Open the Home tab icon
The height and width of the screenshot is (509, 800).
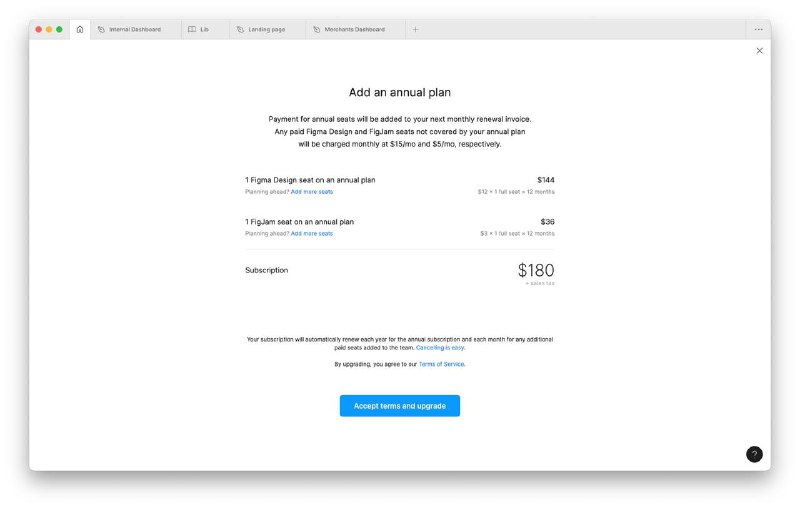(80, 30)
